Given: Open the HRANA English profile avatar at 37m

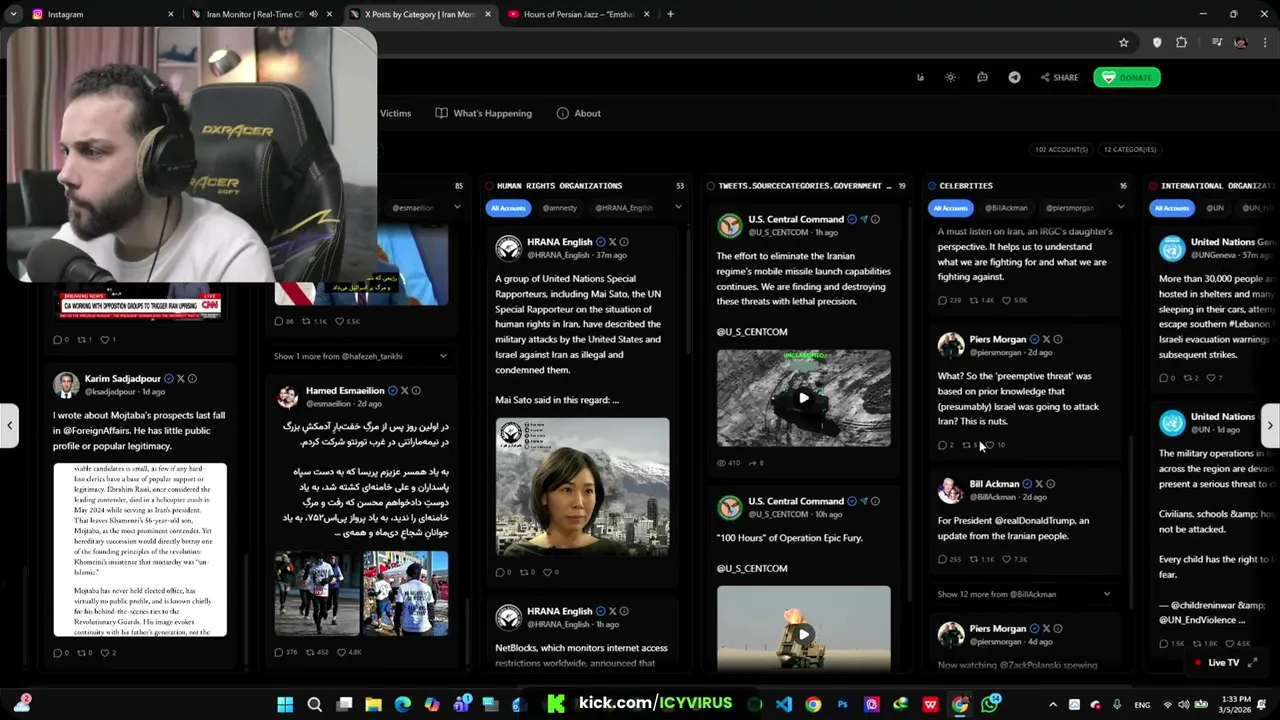Looking at the screenshot, I should tap(509, 248).
